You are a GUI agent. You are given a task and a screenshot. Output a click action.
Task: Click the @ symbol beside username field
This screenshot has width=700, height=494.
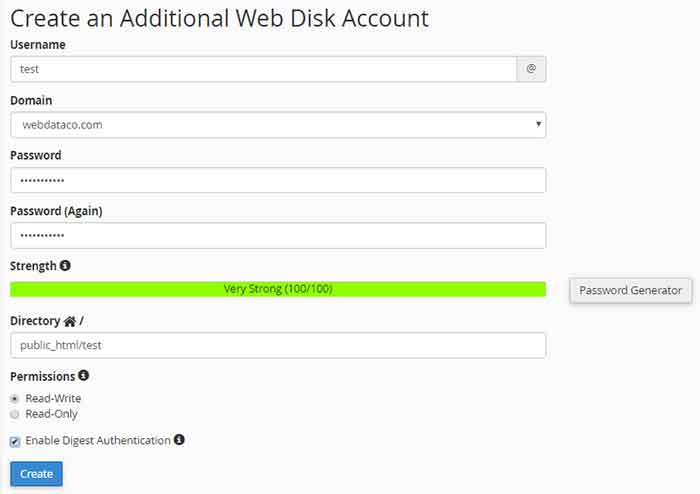(531, 69)
